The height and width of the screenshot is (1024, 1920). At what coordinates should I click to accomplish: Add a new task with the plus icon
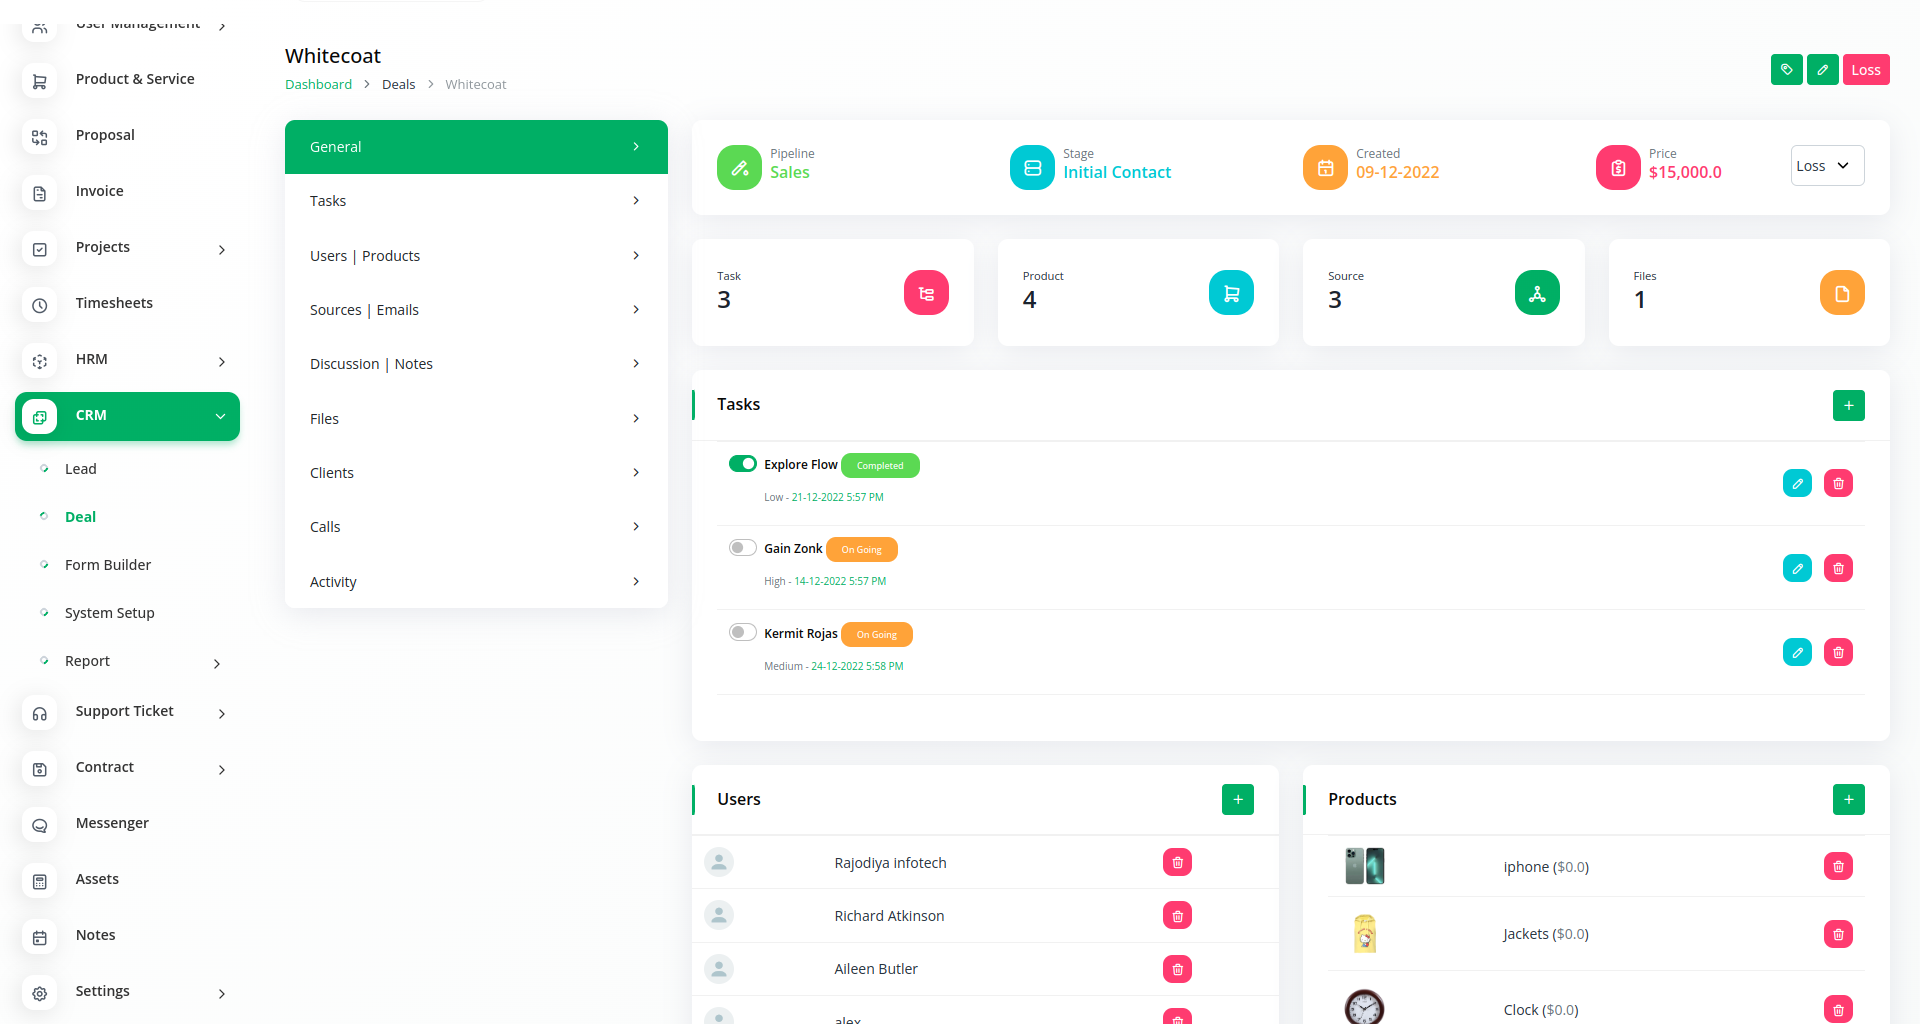click(1848, 405)
